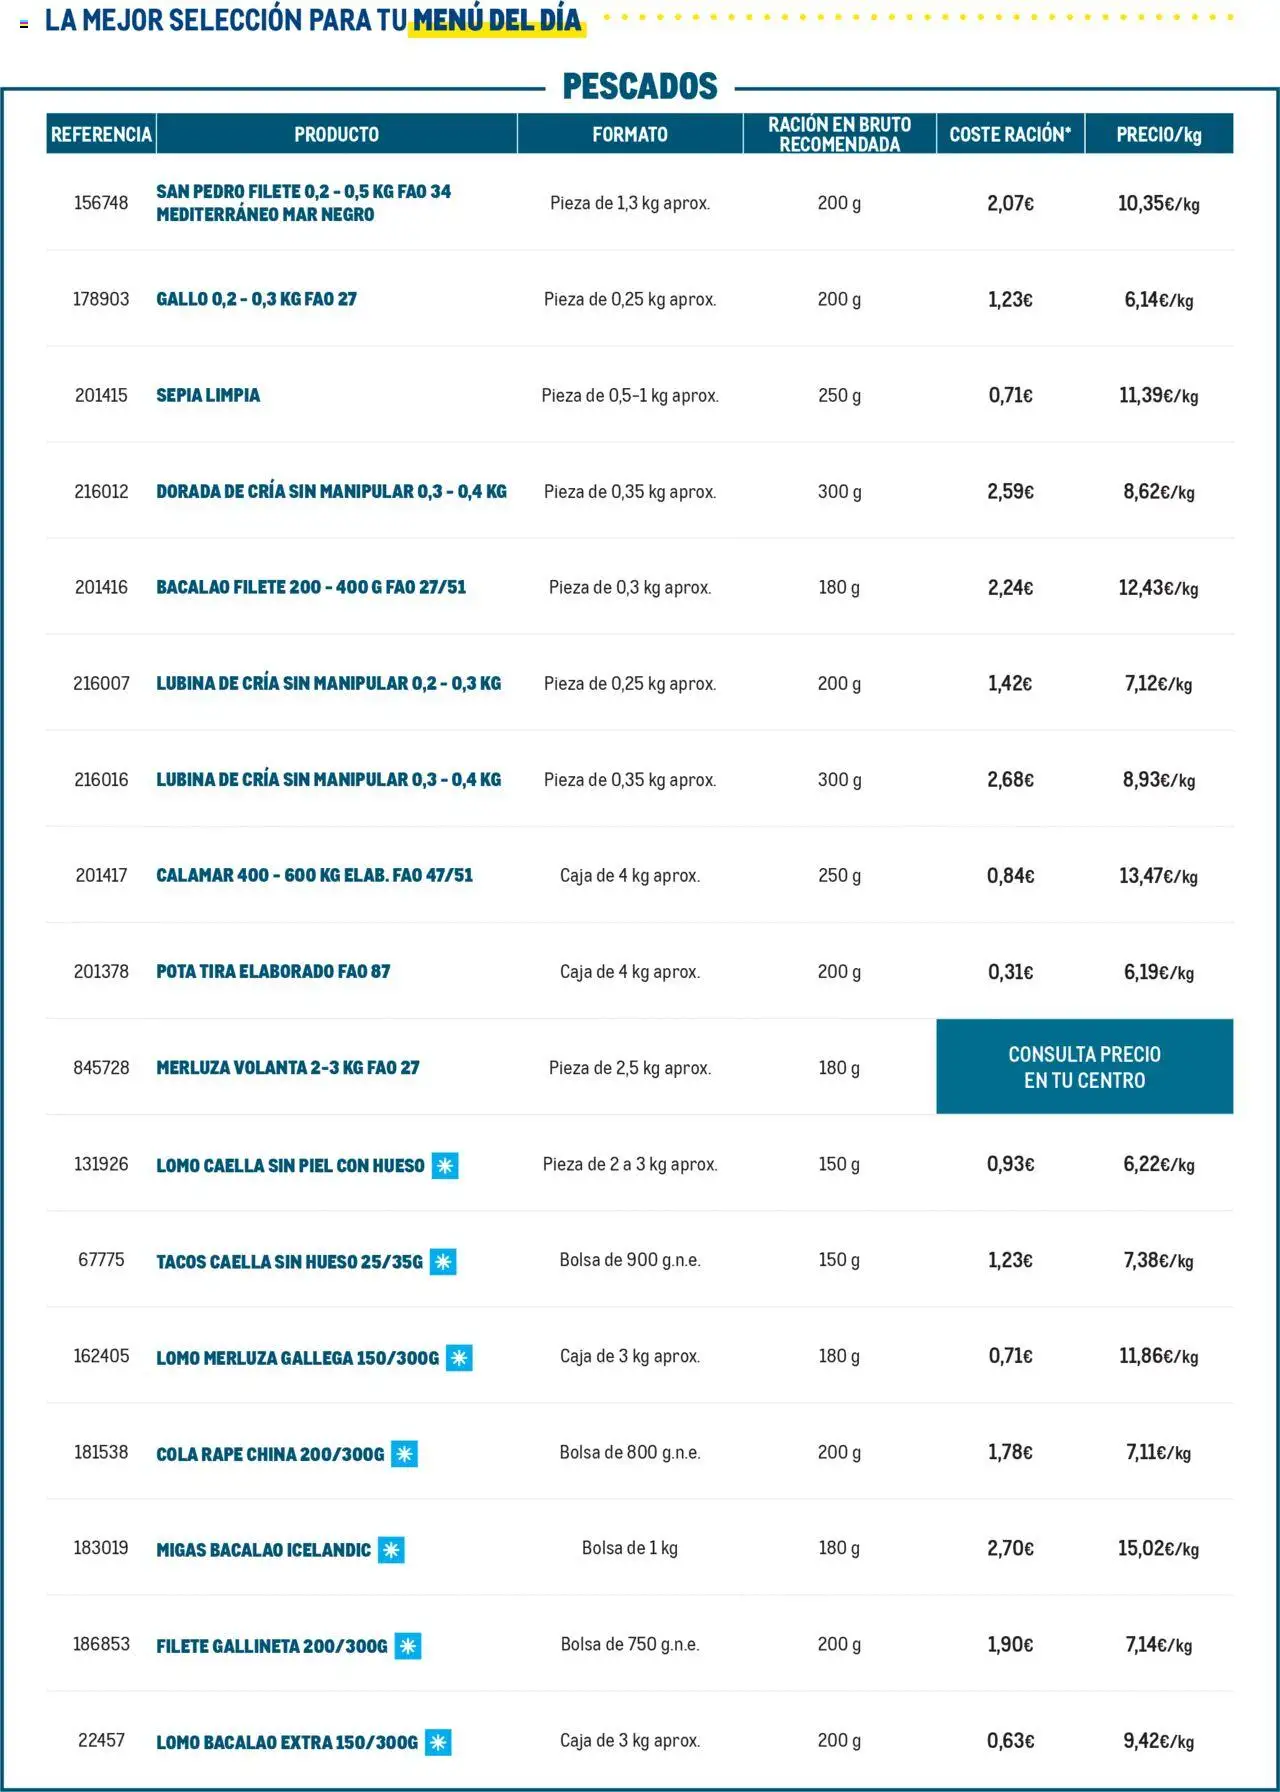Click the Referencia column header

tap(101, 134)
